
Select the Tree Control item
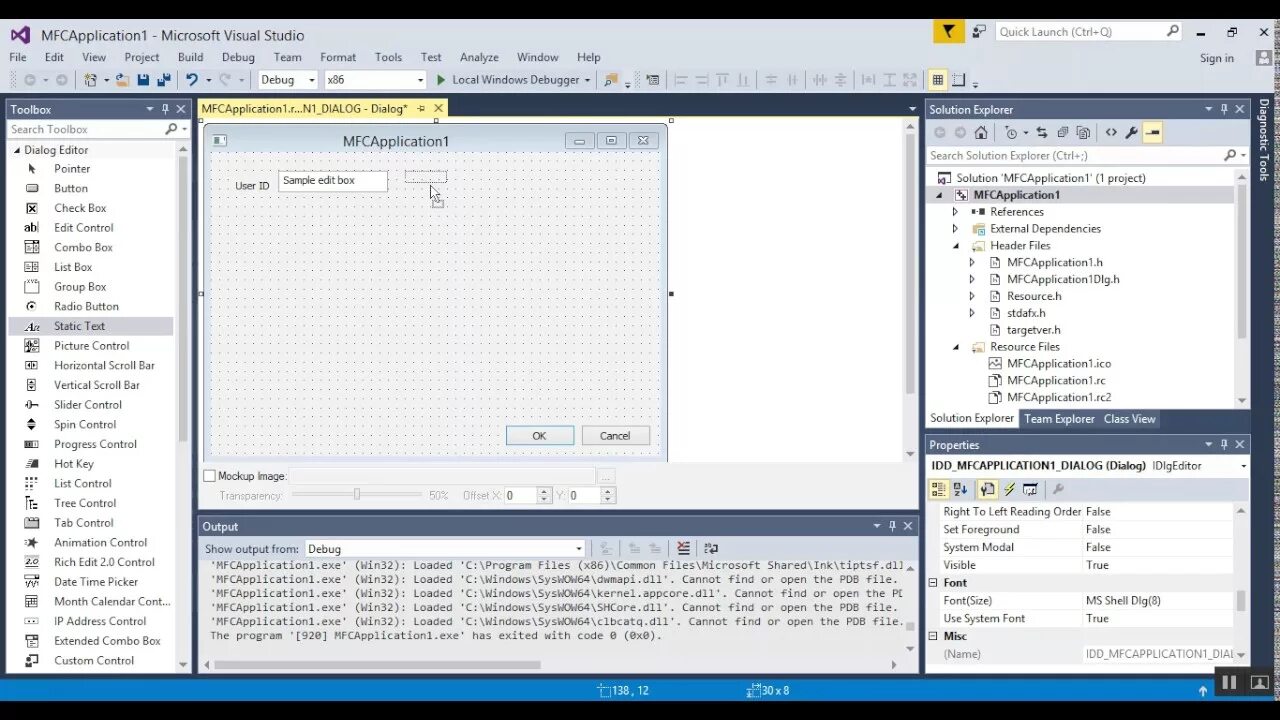click(84, 503)
